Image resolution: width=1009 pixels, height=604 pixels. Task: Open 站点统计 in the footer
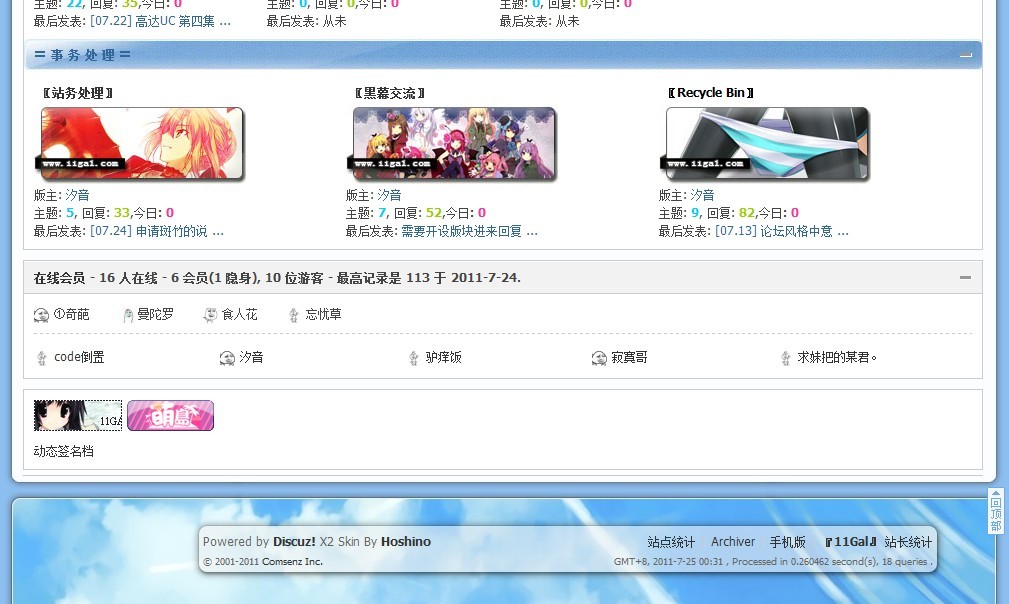coord(671,542)
